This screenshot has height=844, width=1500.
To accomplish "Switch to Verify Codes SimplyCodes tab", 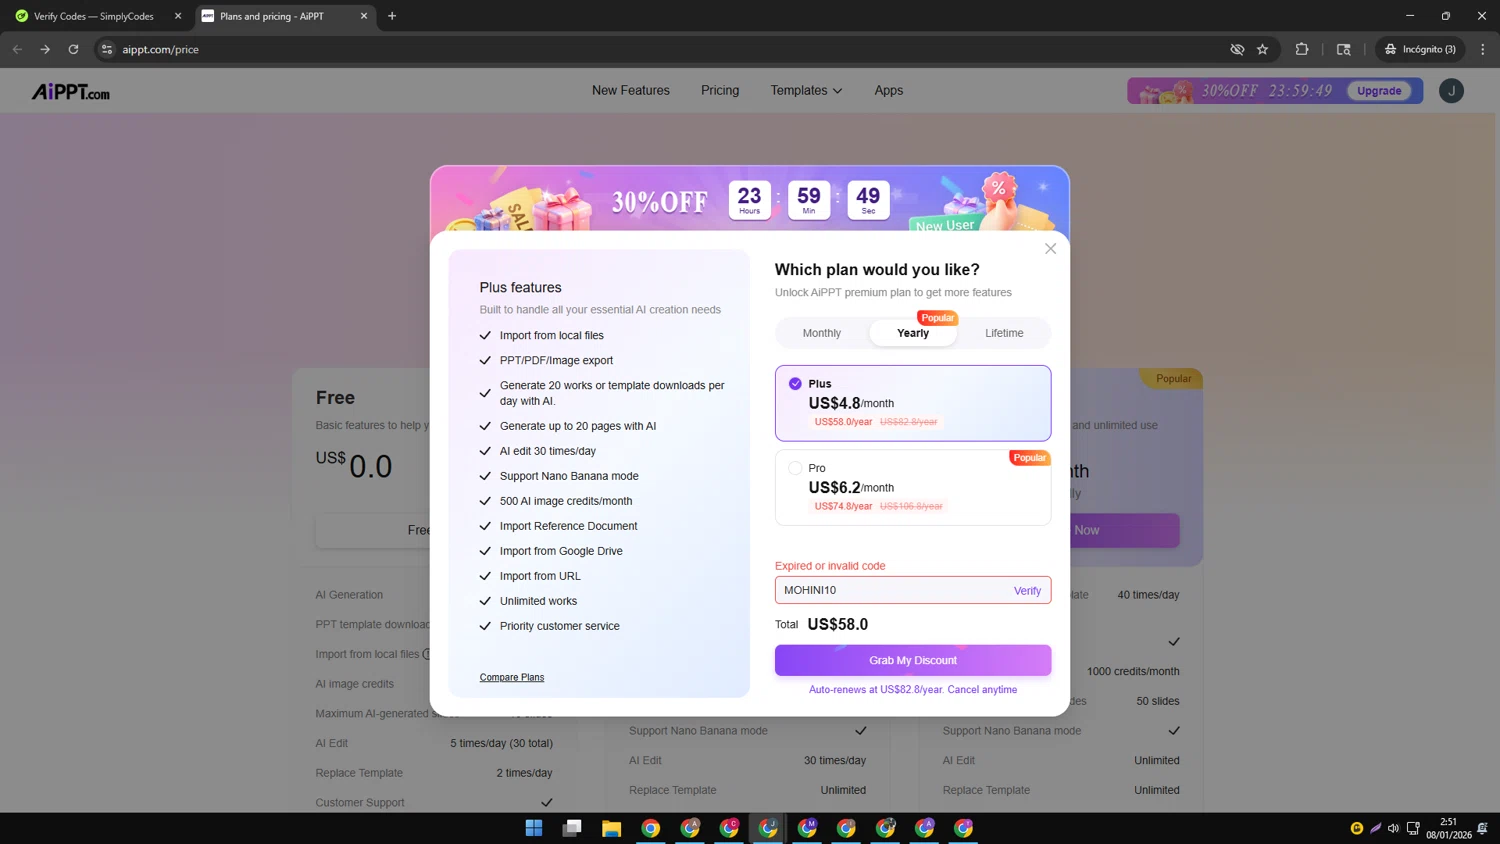I will coord(94,16).
